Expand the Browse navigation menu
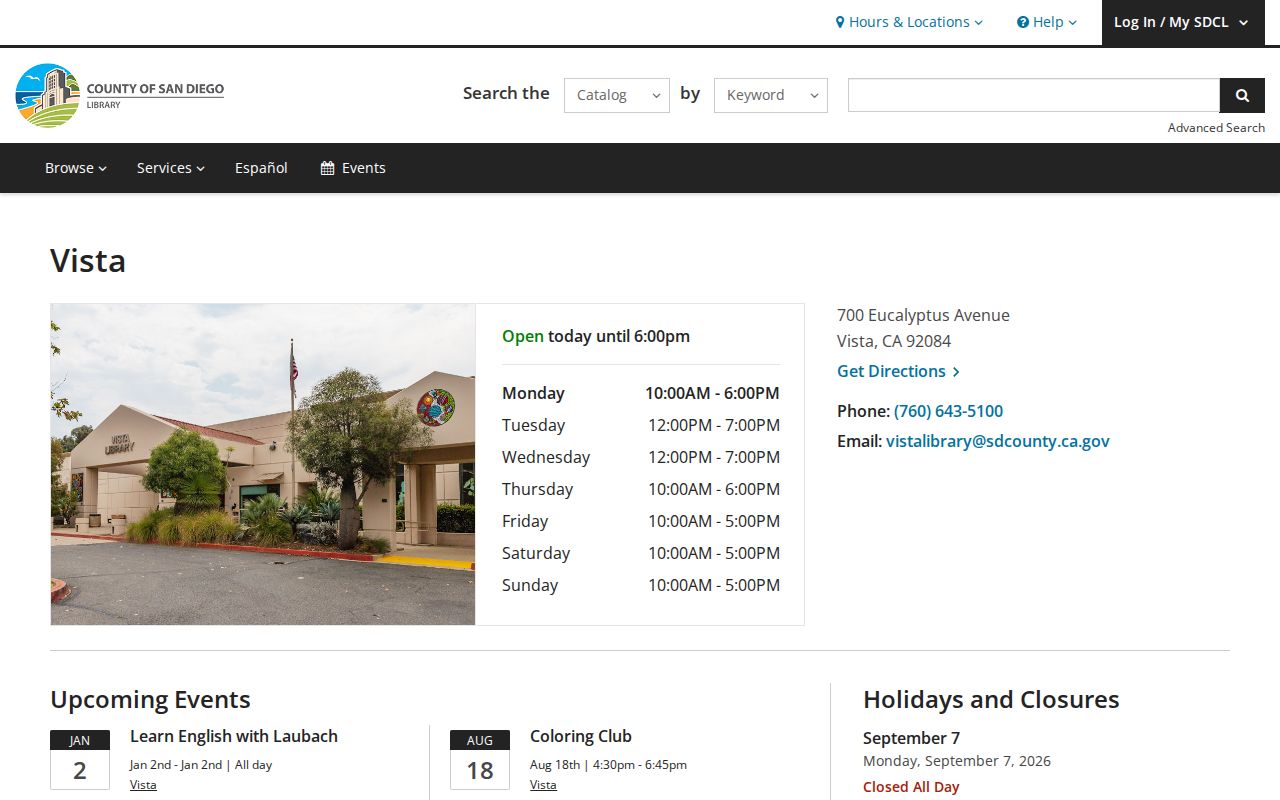 [x=76, y=168]
